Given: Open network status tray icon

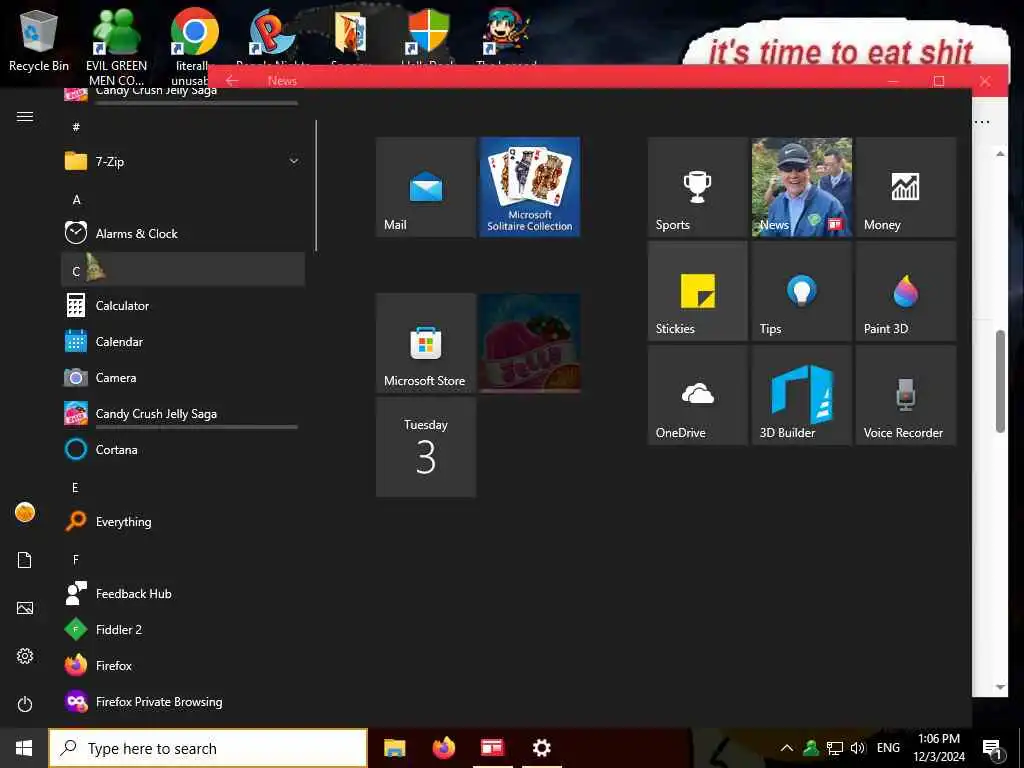Looking at the screenshot, I should 835,748.
